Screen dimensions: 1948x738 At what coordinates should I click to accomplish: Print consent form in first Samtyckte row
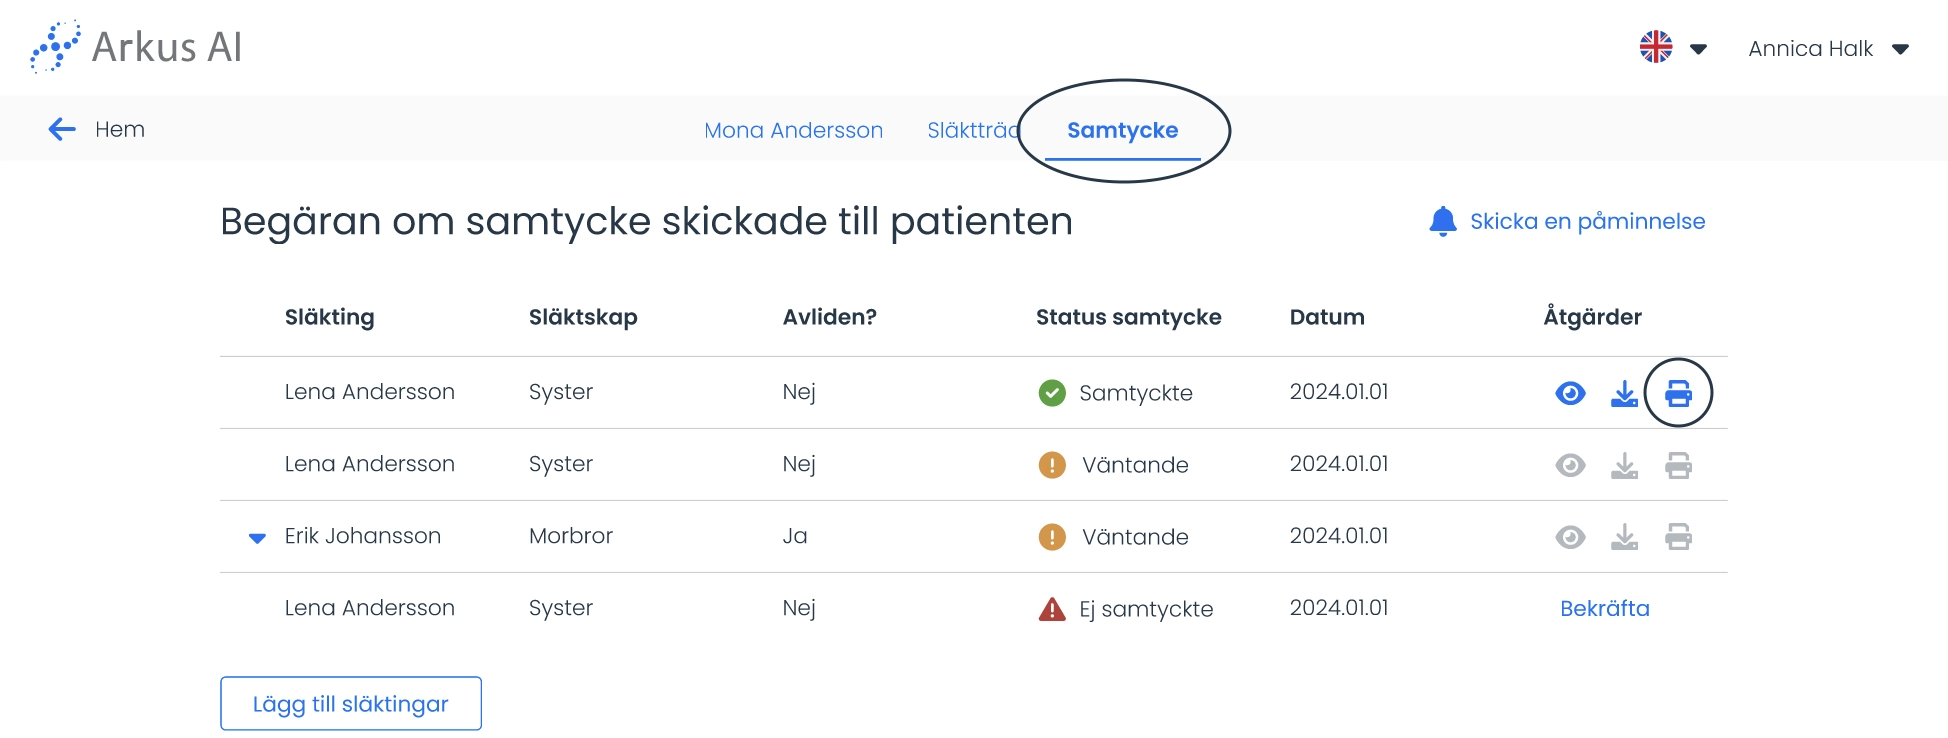[x=1678, y=393]
